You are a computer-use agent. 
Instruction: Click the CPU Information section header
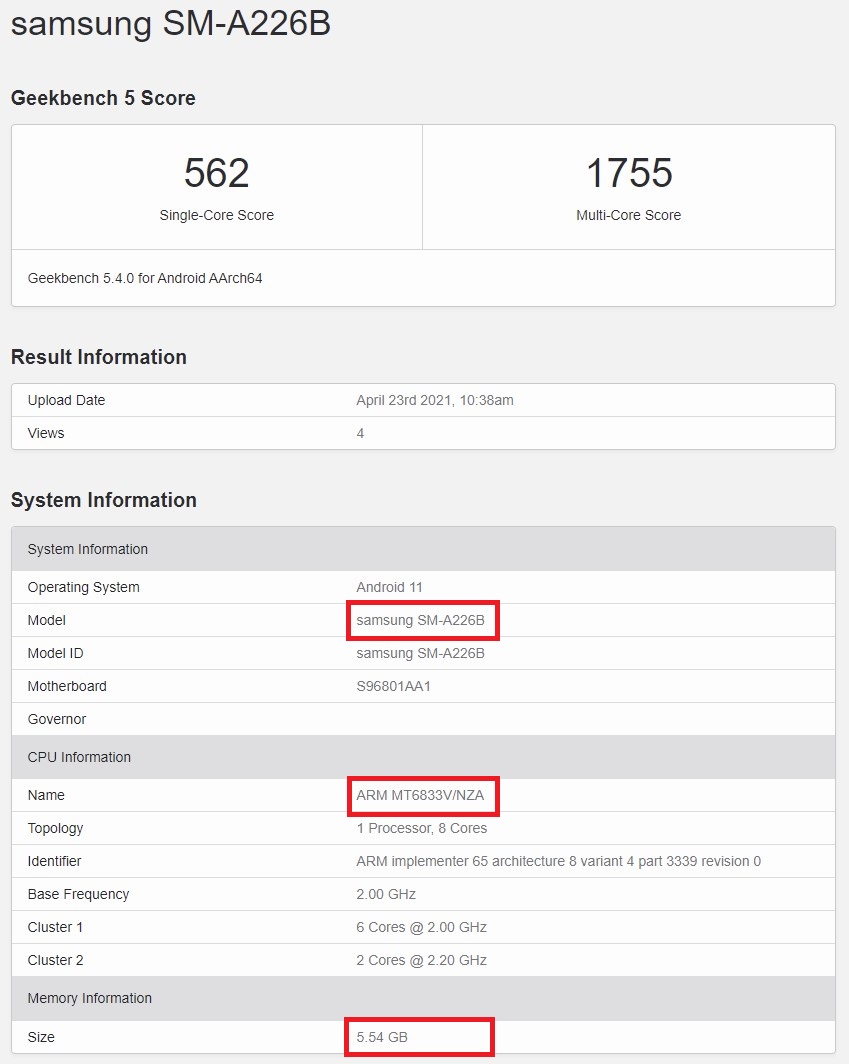pyautogui.click(x=79, y=757)
